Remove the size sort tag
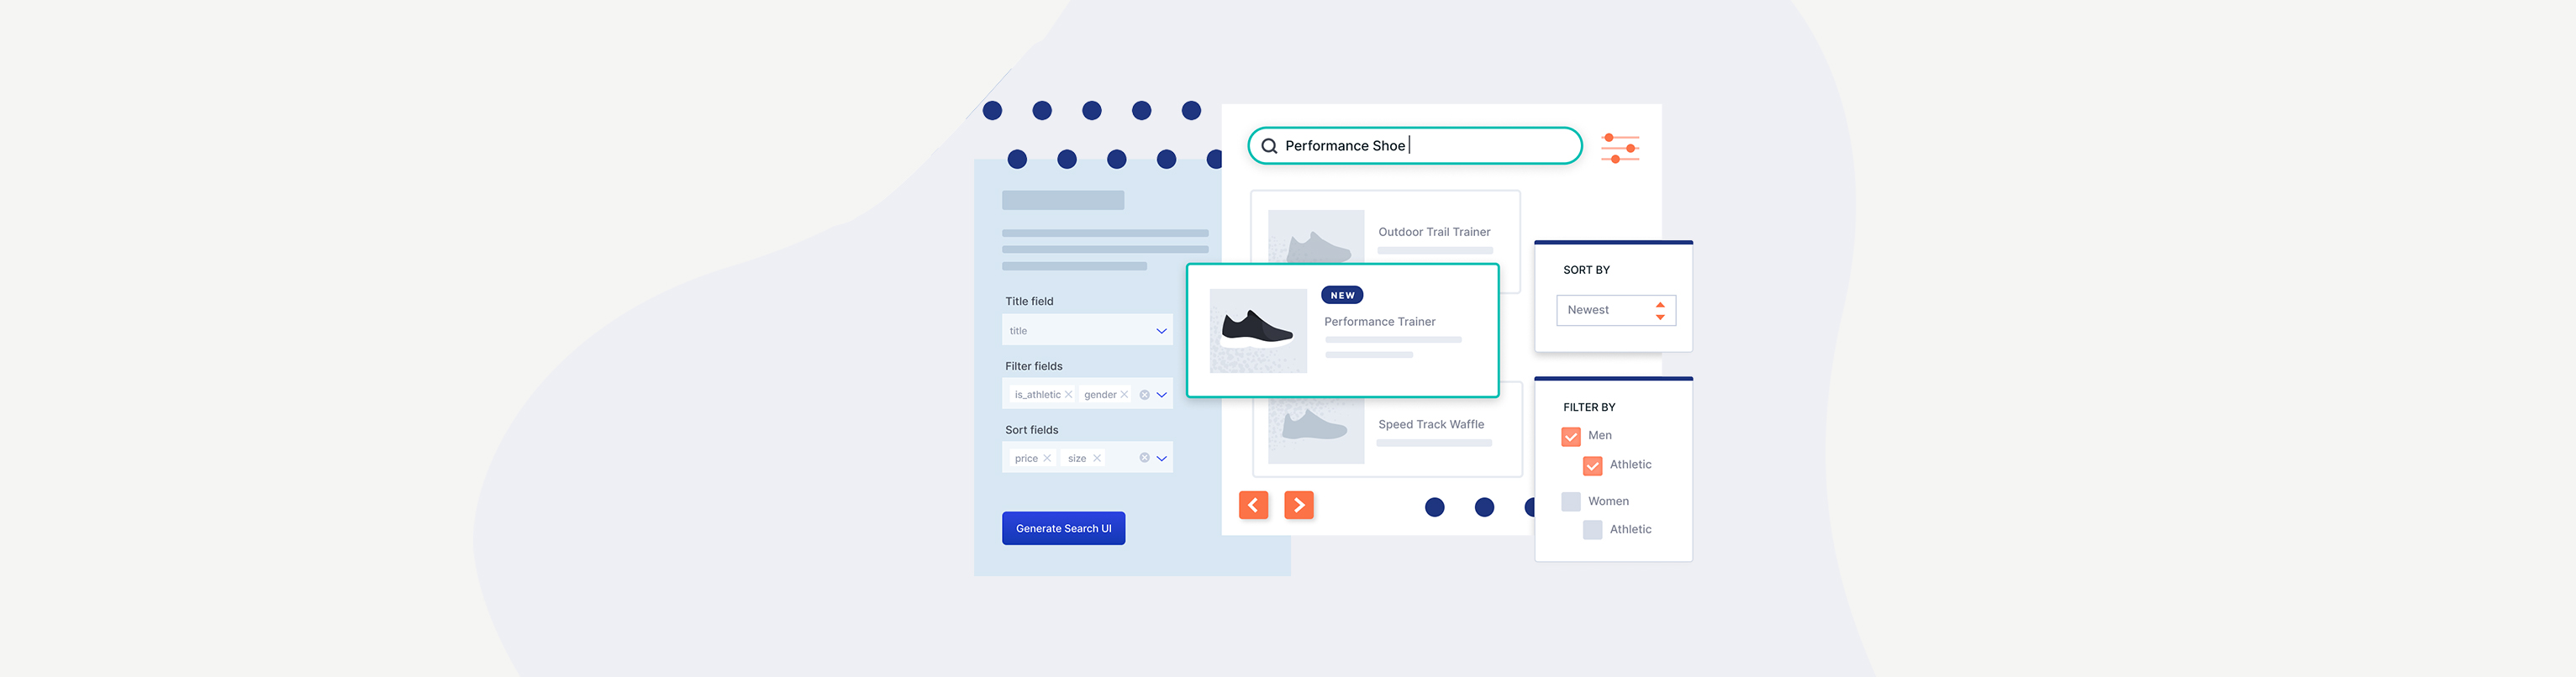2576x677 pixels. pyautogui.click(x=1097, y=458)
